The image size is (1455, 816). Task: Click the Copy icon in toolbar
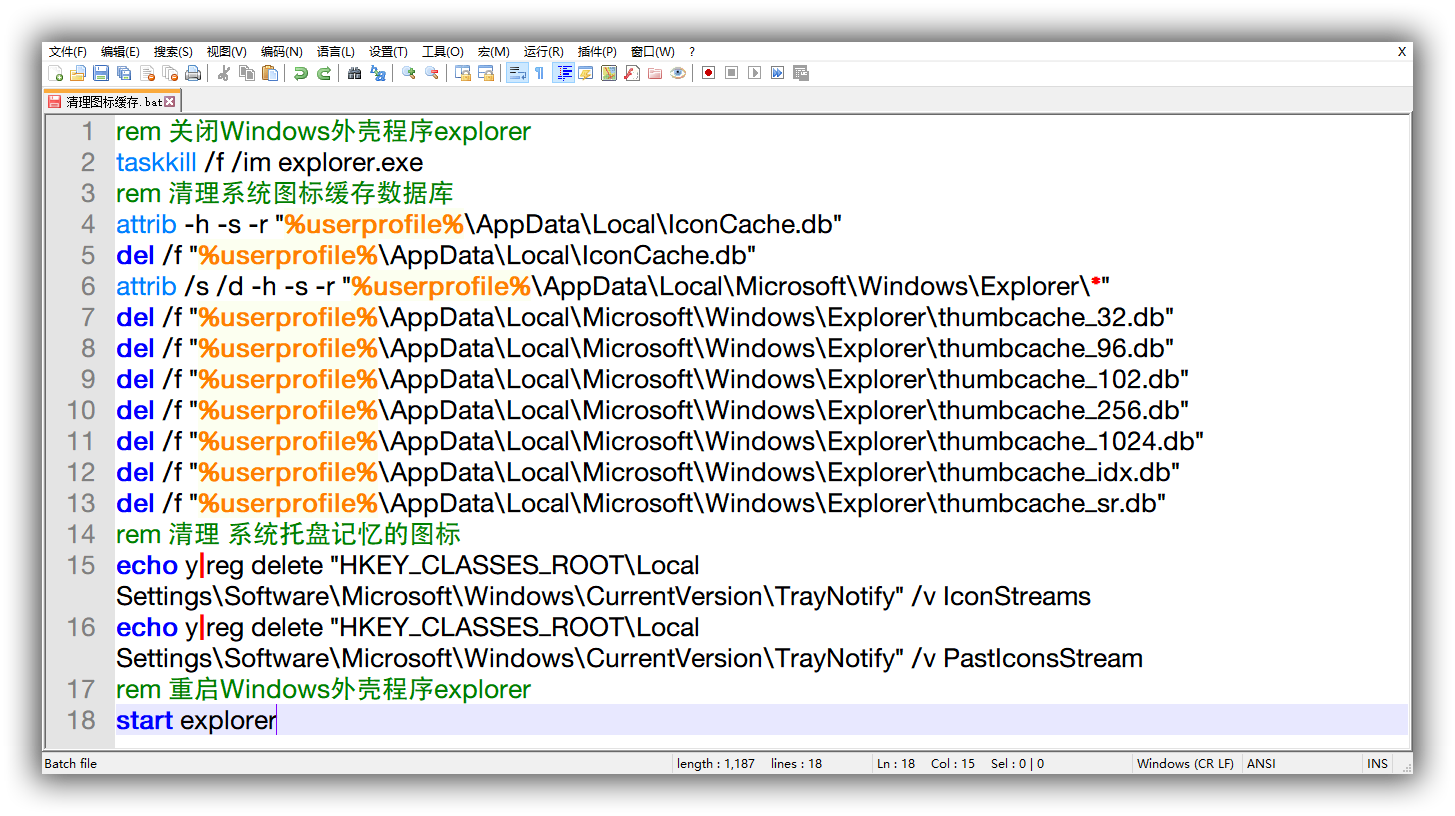[x=247, y=73]
